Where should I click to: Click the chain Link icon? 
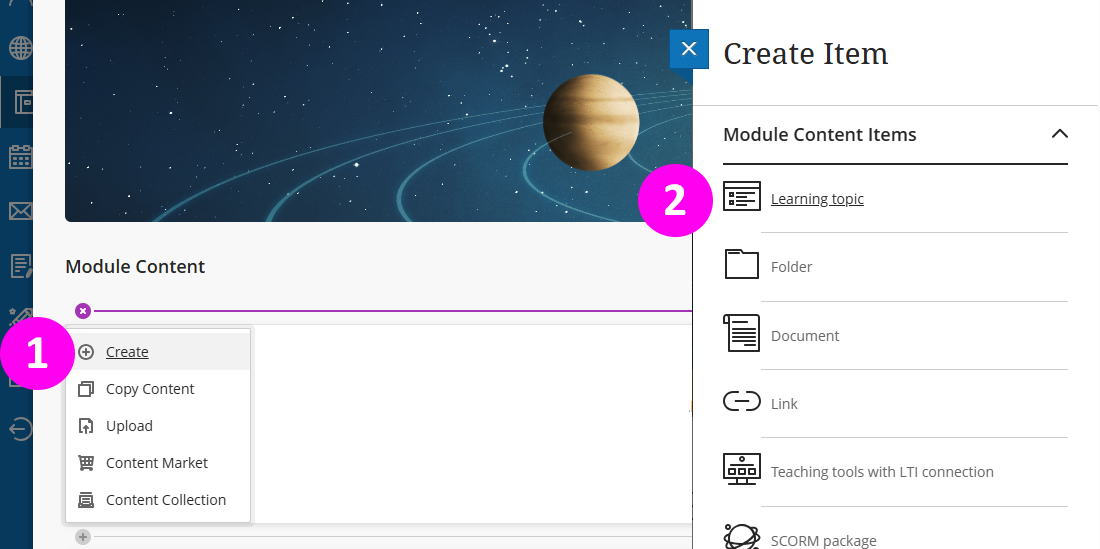click(742, 401)
